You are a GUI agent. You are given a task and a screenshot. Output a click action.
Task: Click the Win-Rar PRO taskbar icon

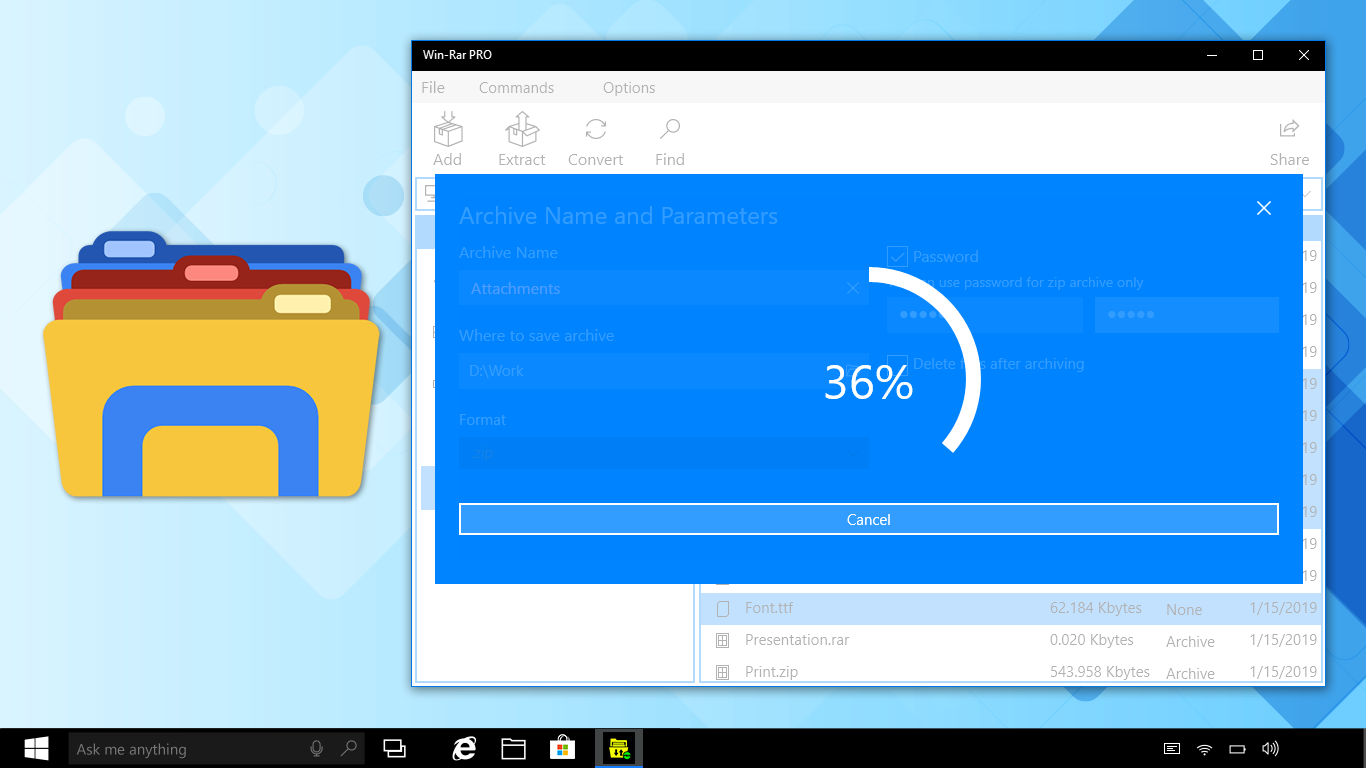tap(619, 748)
